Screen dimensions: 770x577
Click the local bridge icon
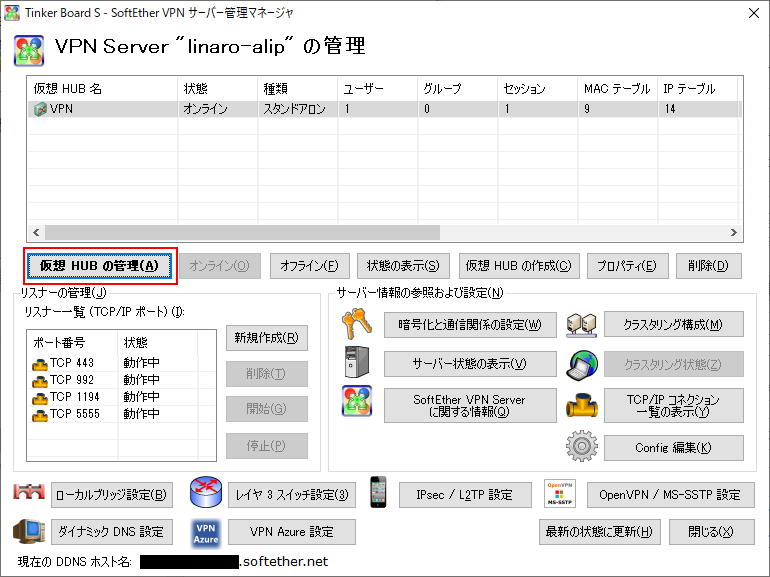coord(29,492)
